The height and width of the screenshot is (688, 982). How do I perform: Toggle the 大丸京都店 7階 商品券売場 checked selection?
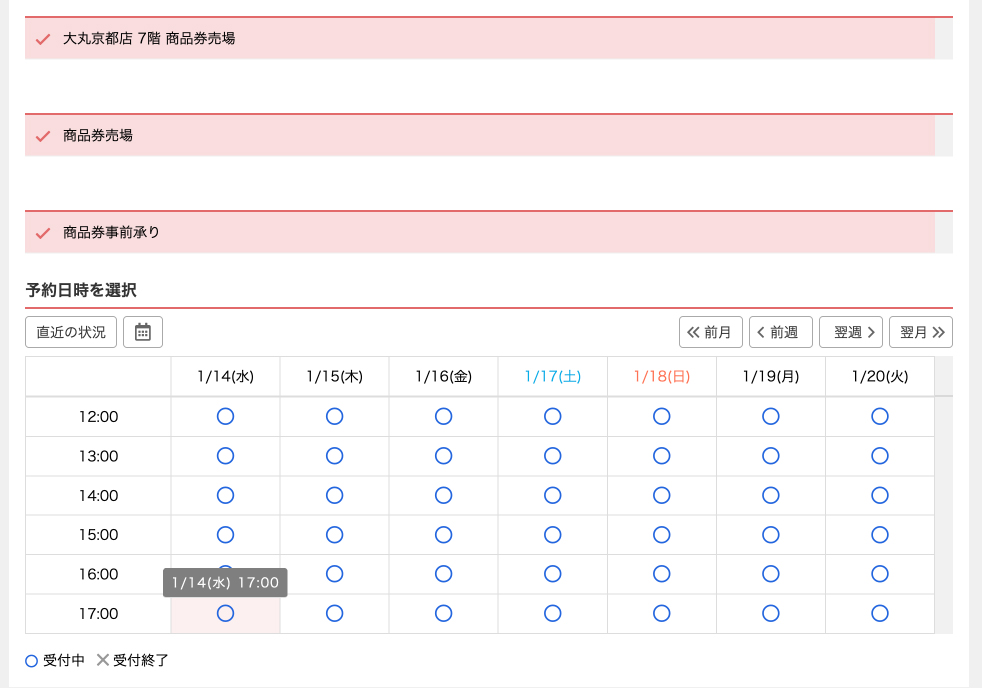(480, 39)
